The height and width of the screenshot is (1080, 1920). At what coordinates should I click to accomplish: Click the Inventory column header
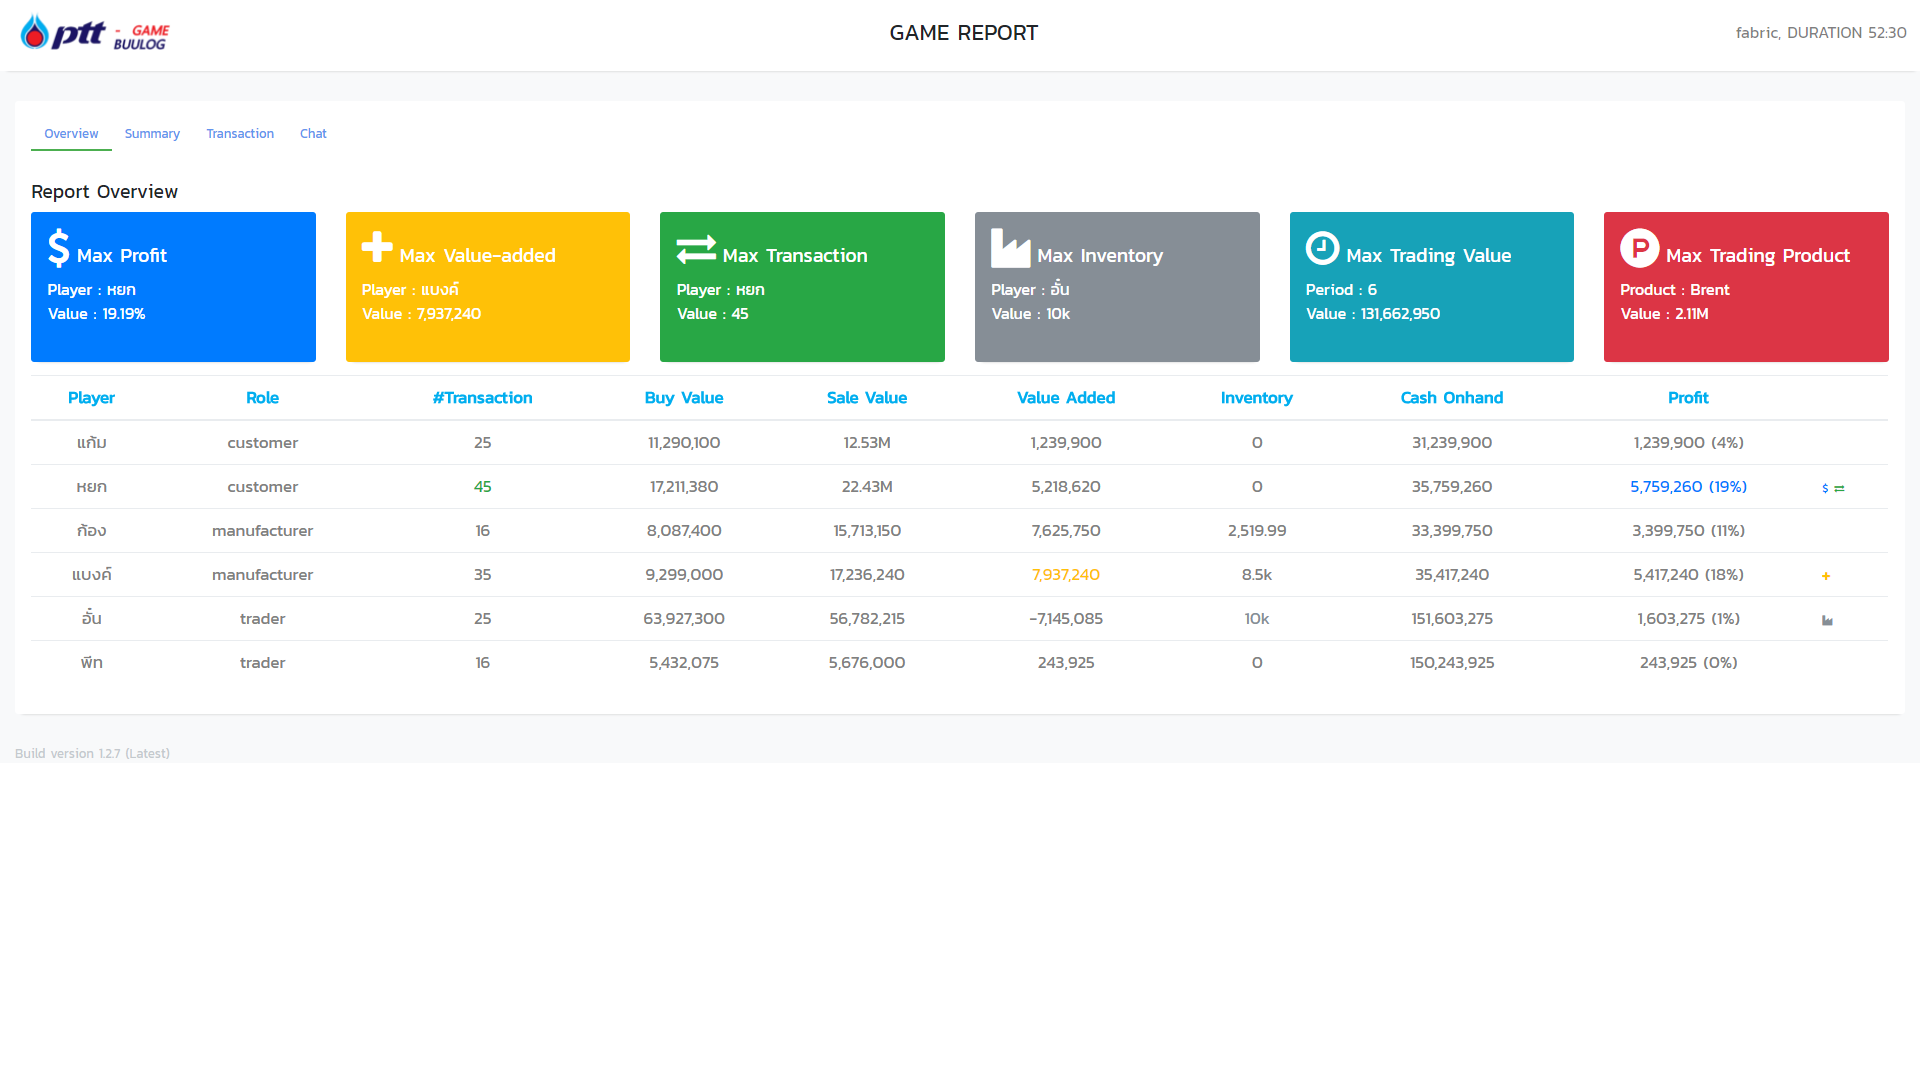click(1257, 398)
